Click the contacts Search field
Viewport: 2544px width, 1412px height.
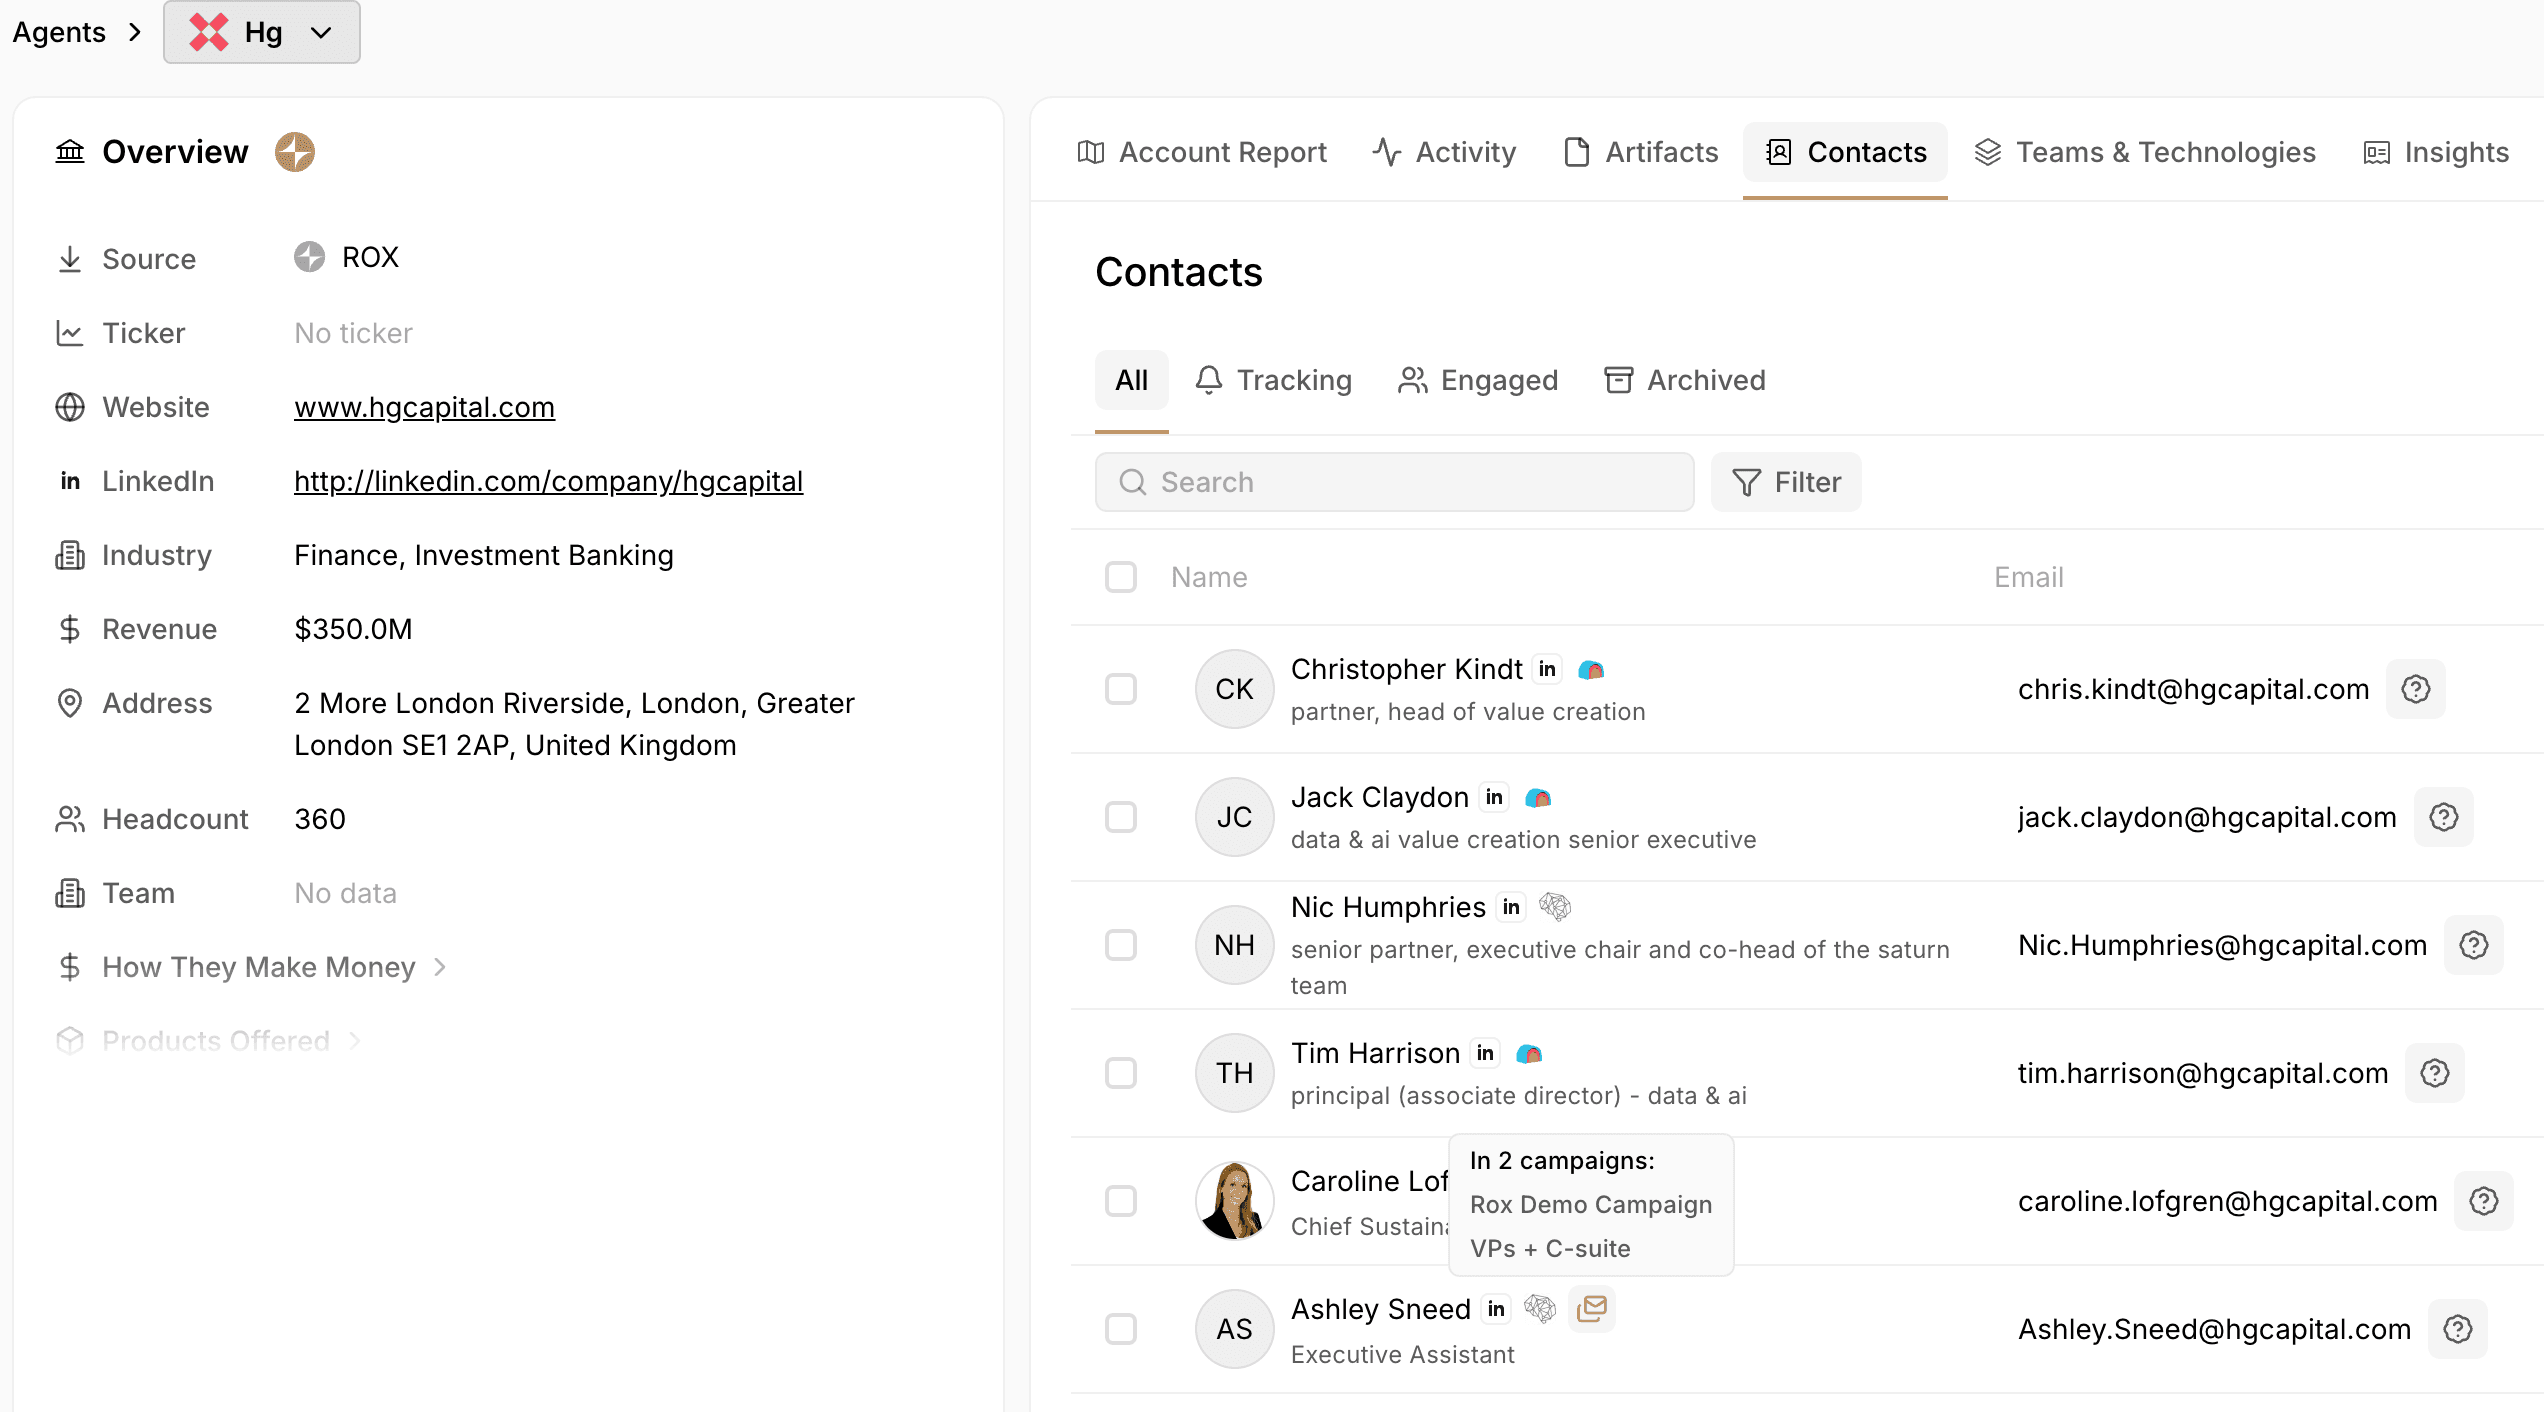click(x=1394, y=482)
